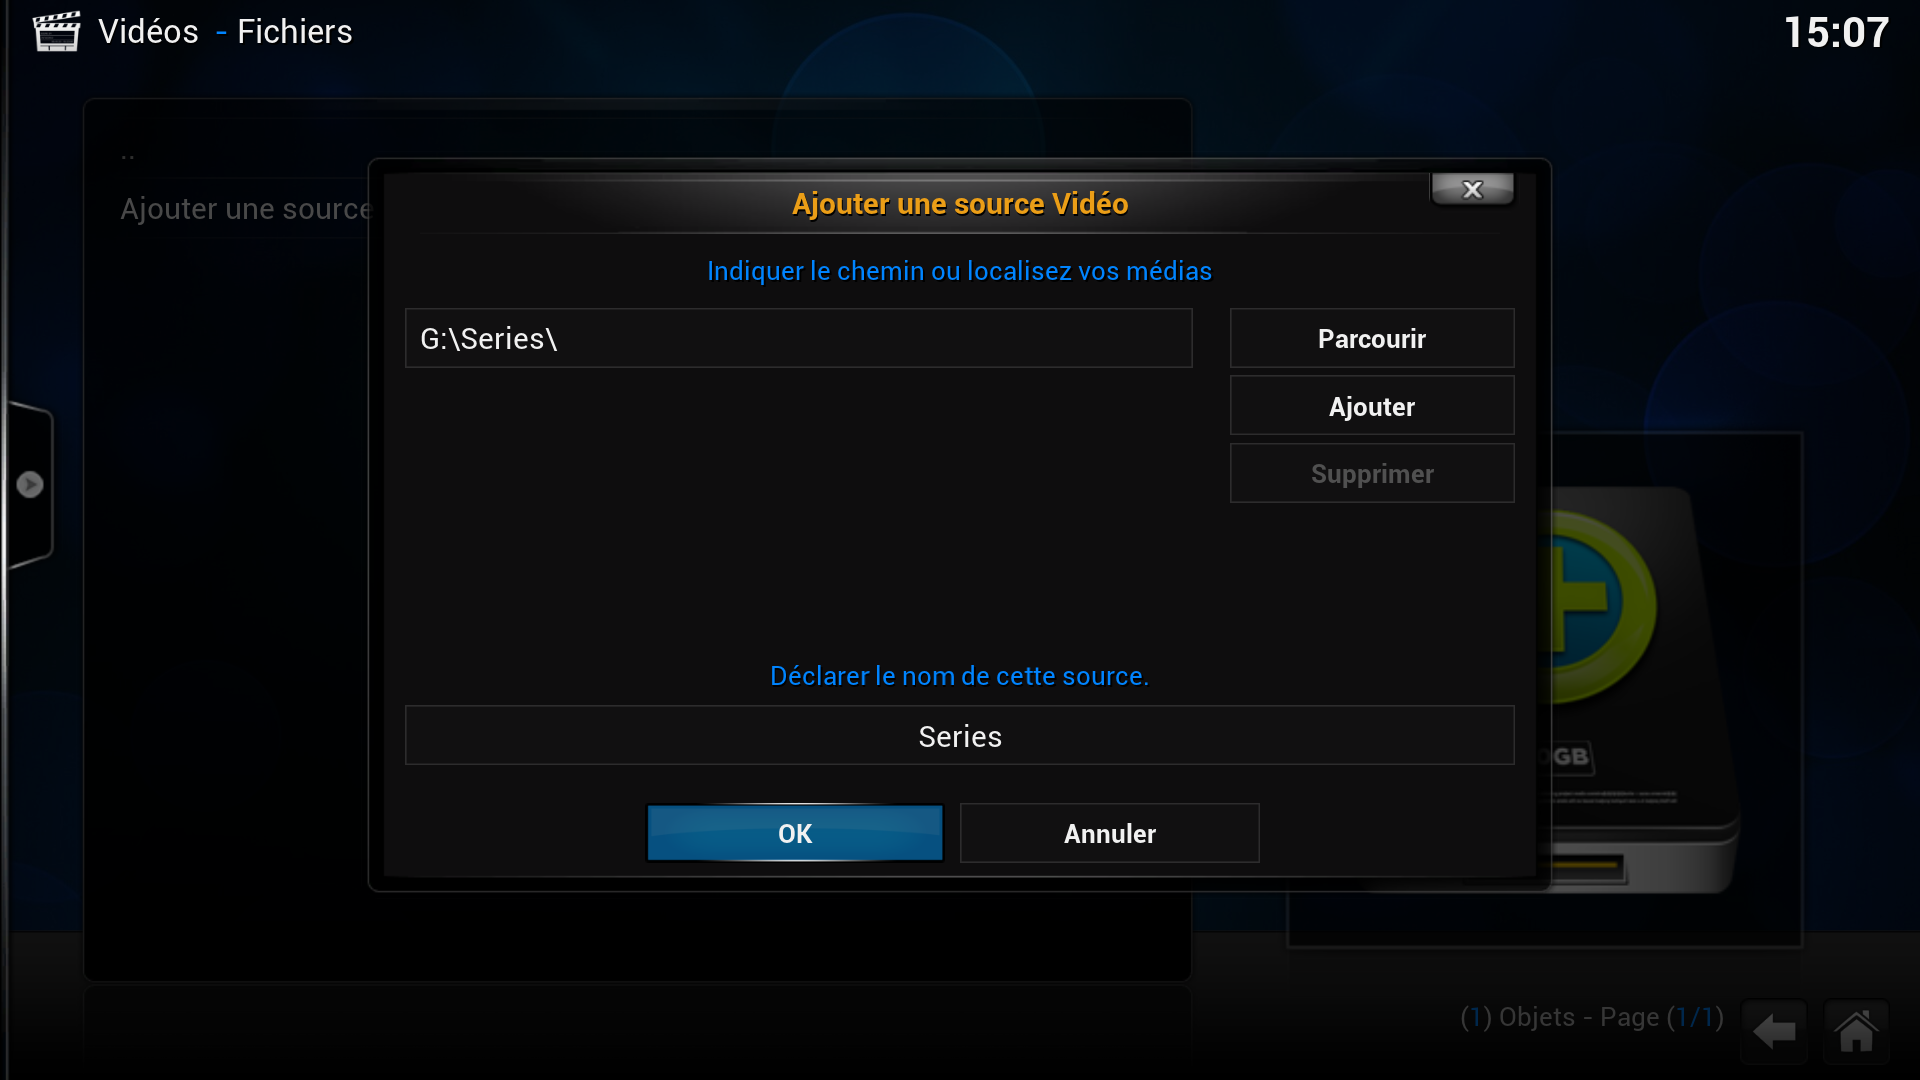This screenshot has height=1080, width=1920.
Task: Open Parcourir to browse for media
Action: 1371,339
